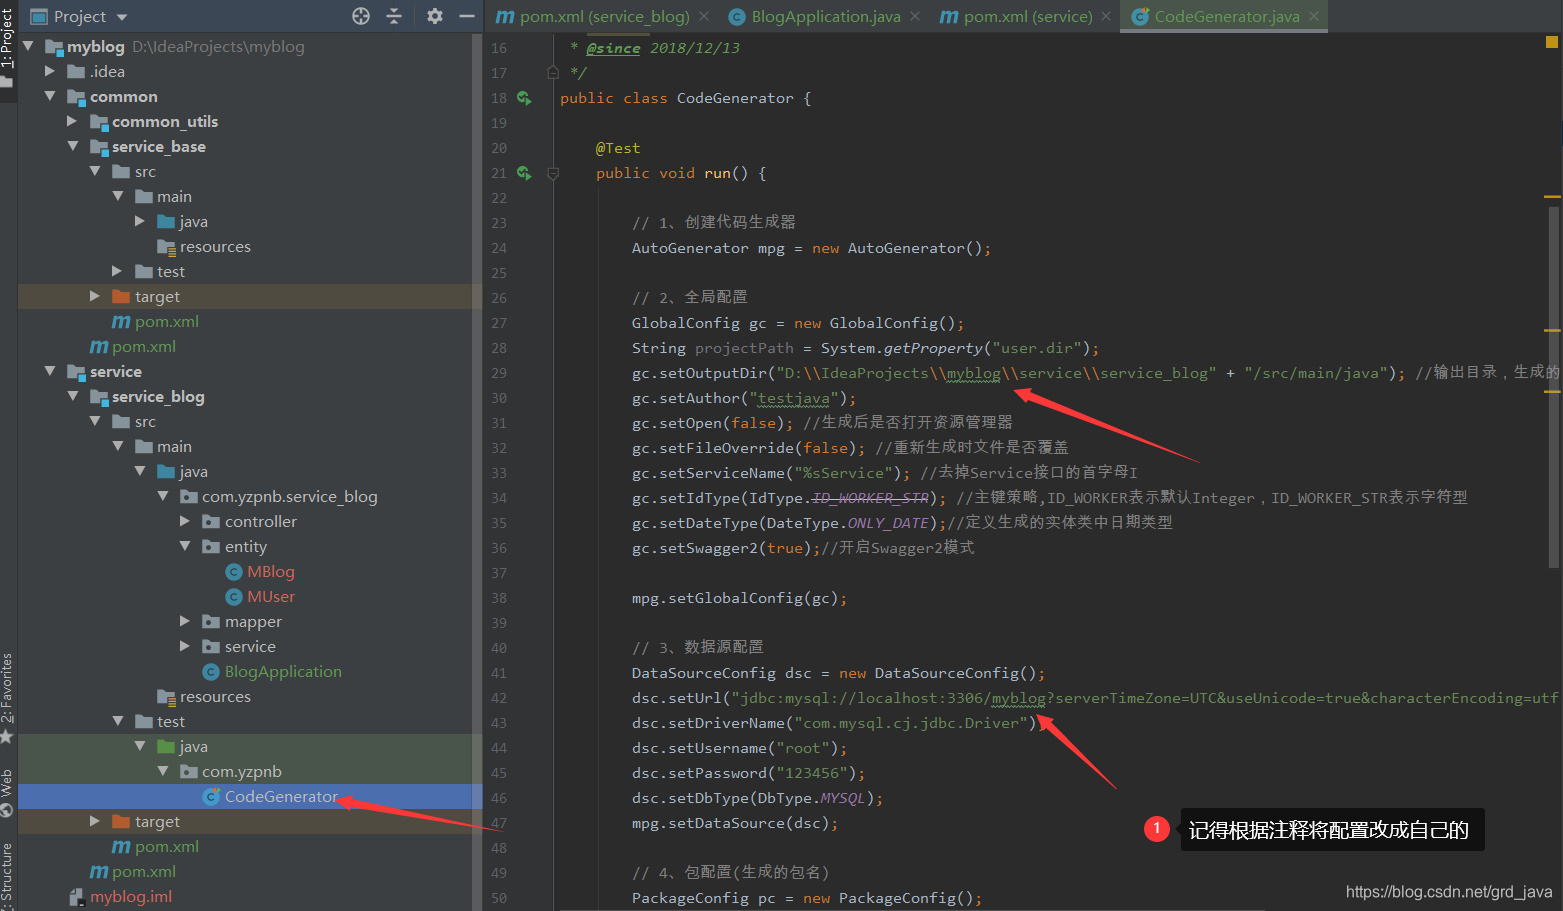Select the service_blog module folder
The image size is (1563, 911).
(x=147, y=397)
